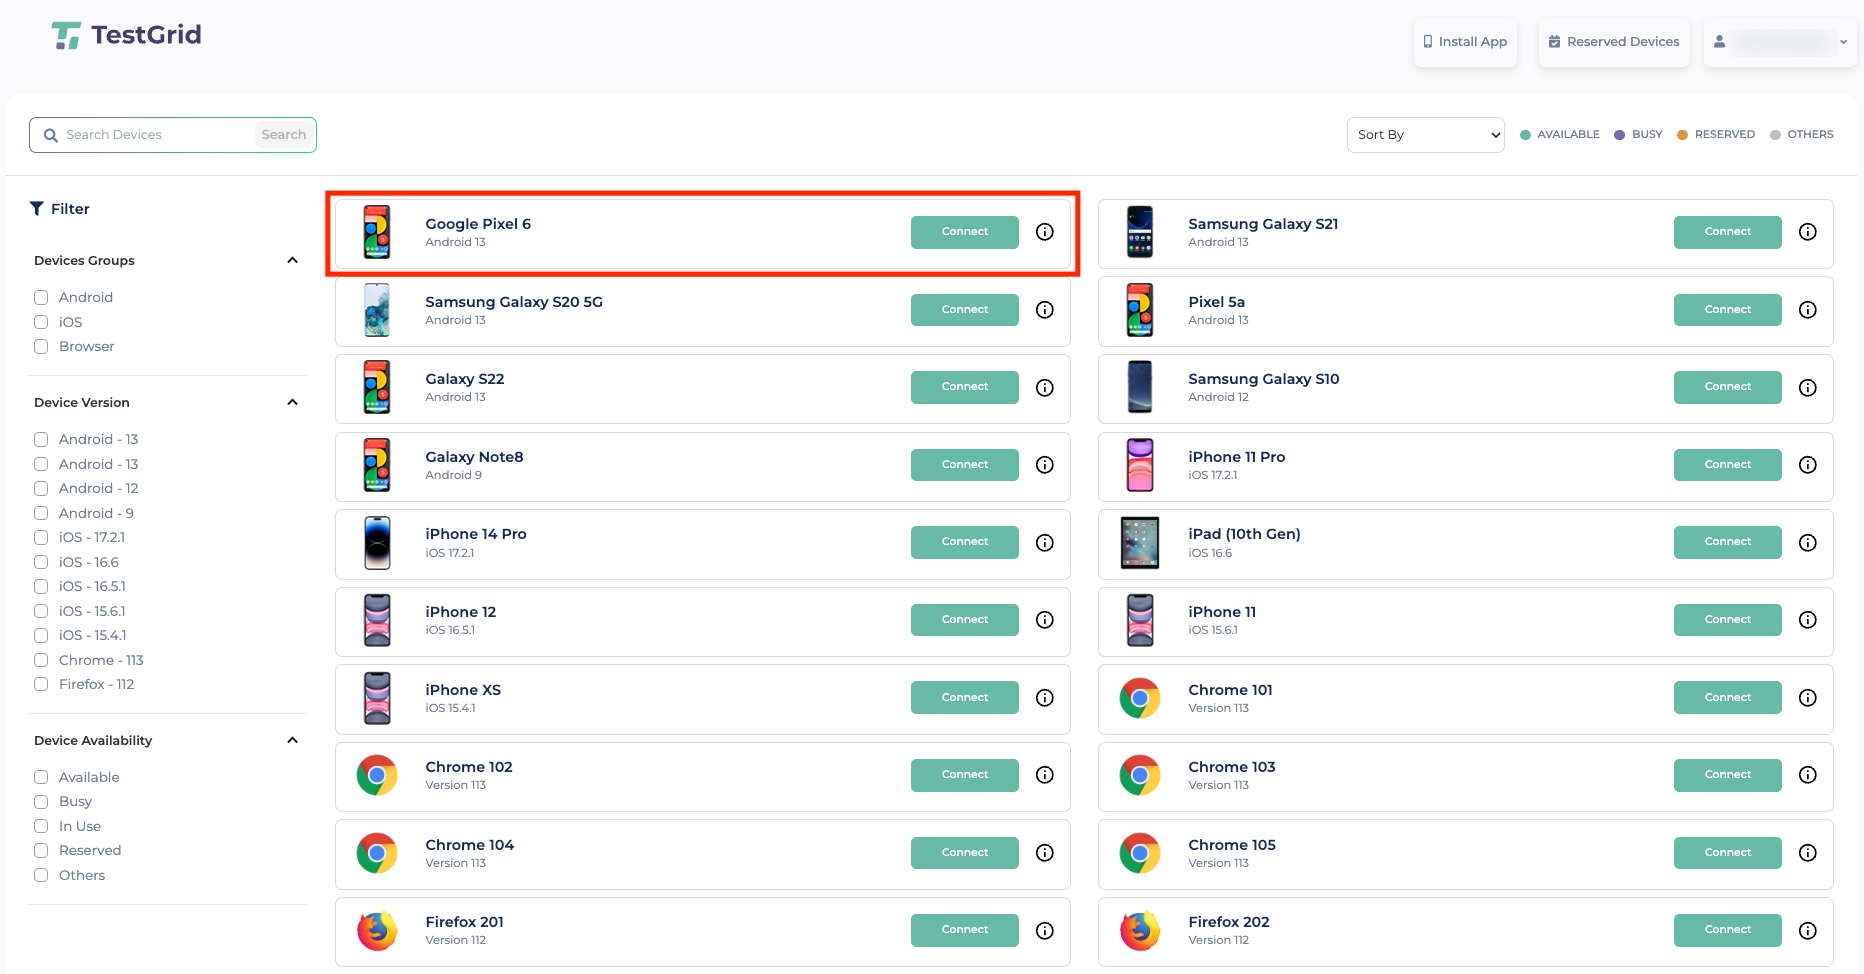Select the Chrome - 113 version checkbox
1864x974 pixels.
click(41, 660)
